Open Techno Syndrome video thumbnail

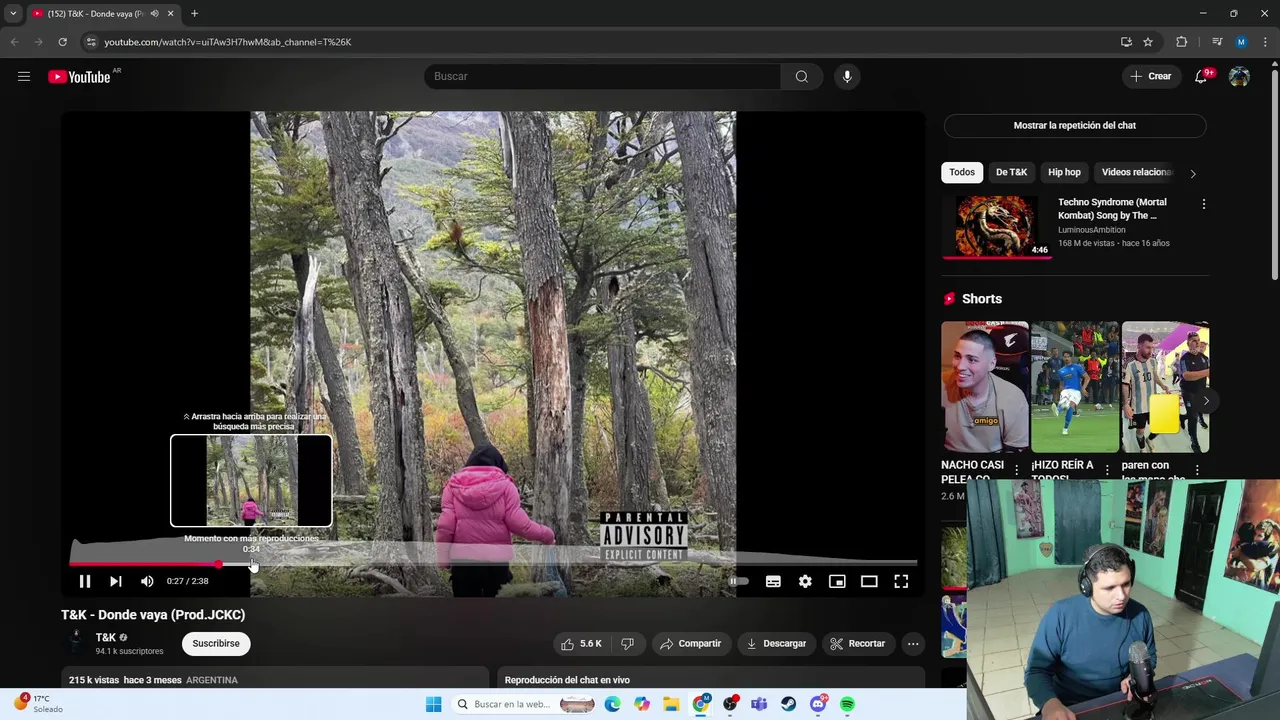pyautogui.click(x=996, y=227)
